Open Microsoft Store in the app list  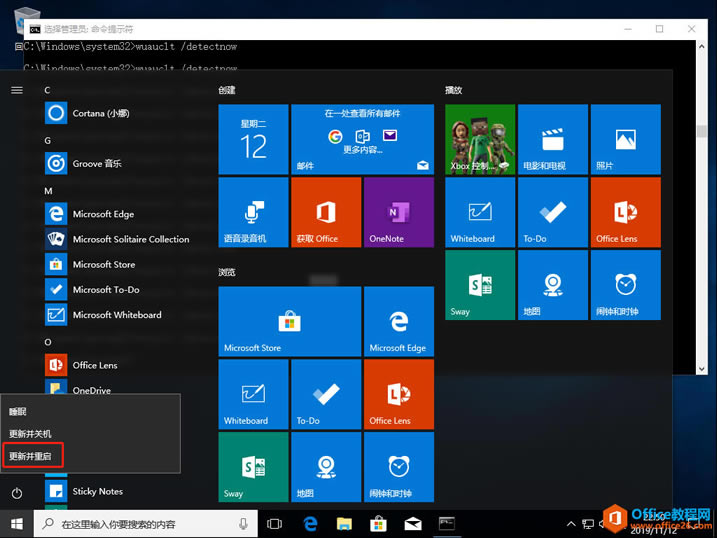pos(90,264)
